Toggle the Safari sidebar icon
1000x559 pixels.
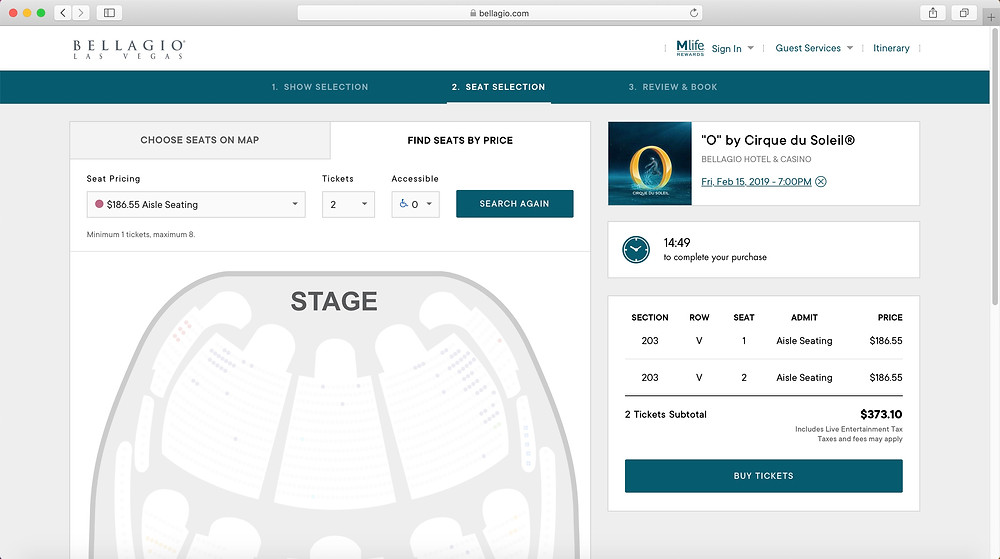tap(110, 13)
